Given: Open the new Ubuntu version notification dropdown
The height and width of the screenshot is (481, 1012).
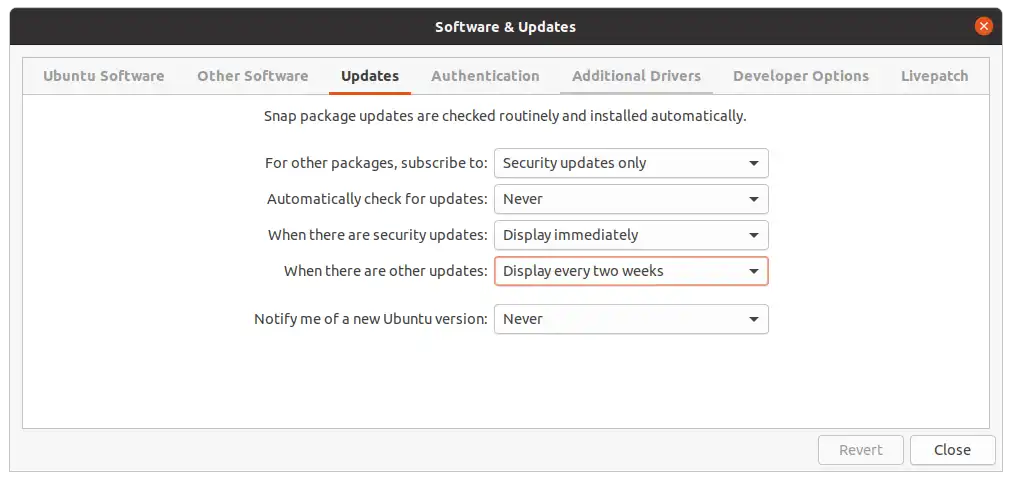Looking at the screenshot, I should pos(631,319).
